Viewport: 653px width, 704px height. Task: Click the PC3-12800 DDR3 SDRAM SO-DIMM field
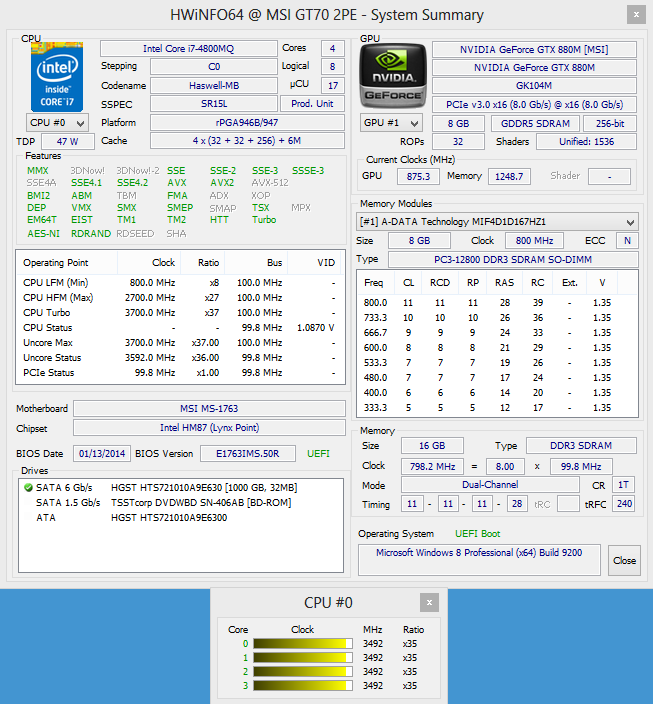513,260
